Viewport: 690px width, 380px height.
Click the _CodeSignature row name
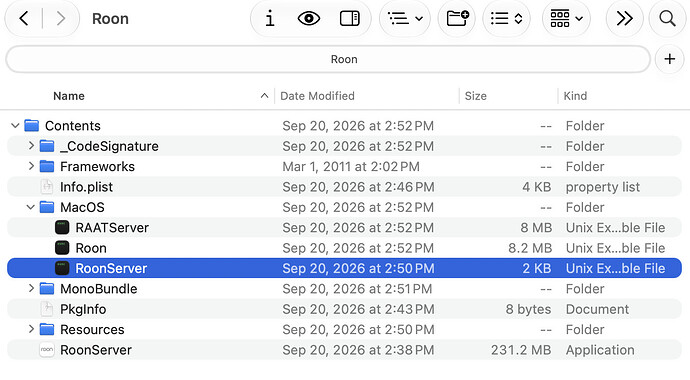[109, 146]
